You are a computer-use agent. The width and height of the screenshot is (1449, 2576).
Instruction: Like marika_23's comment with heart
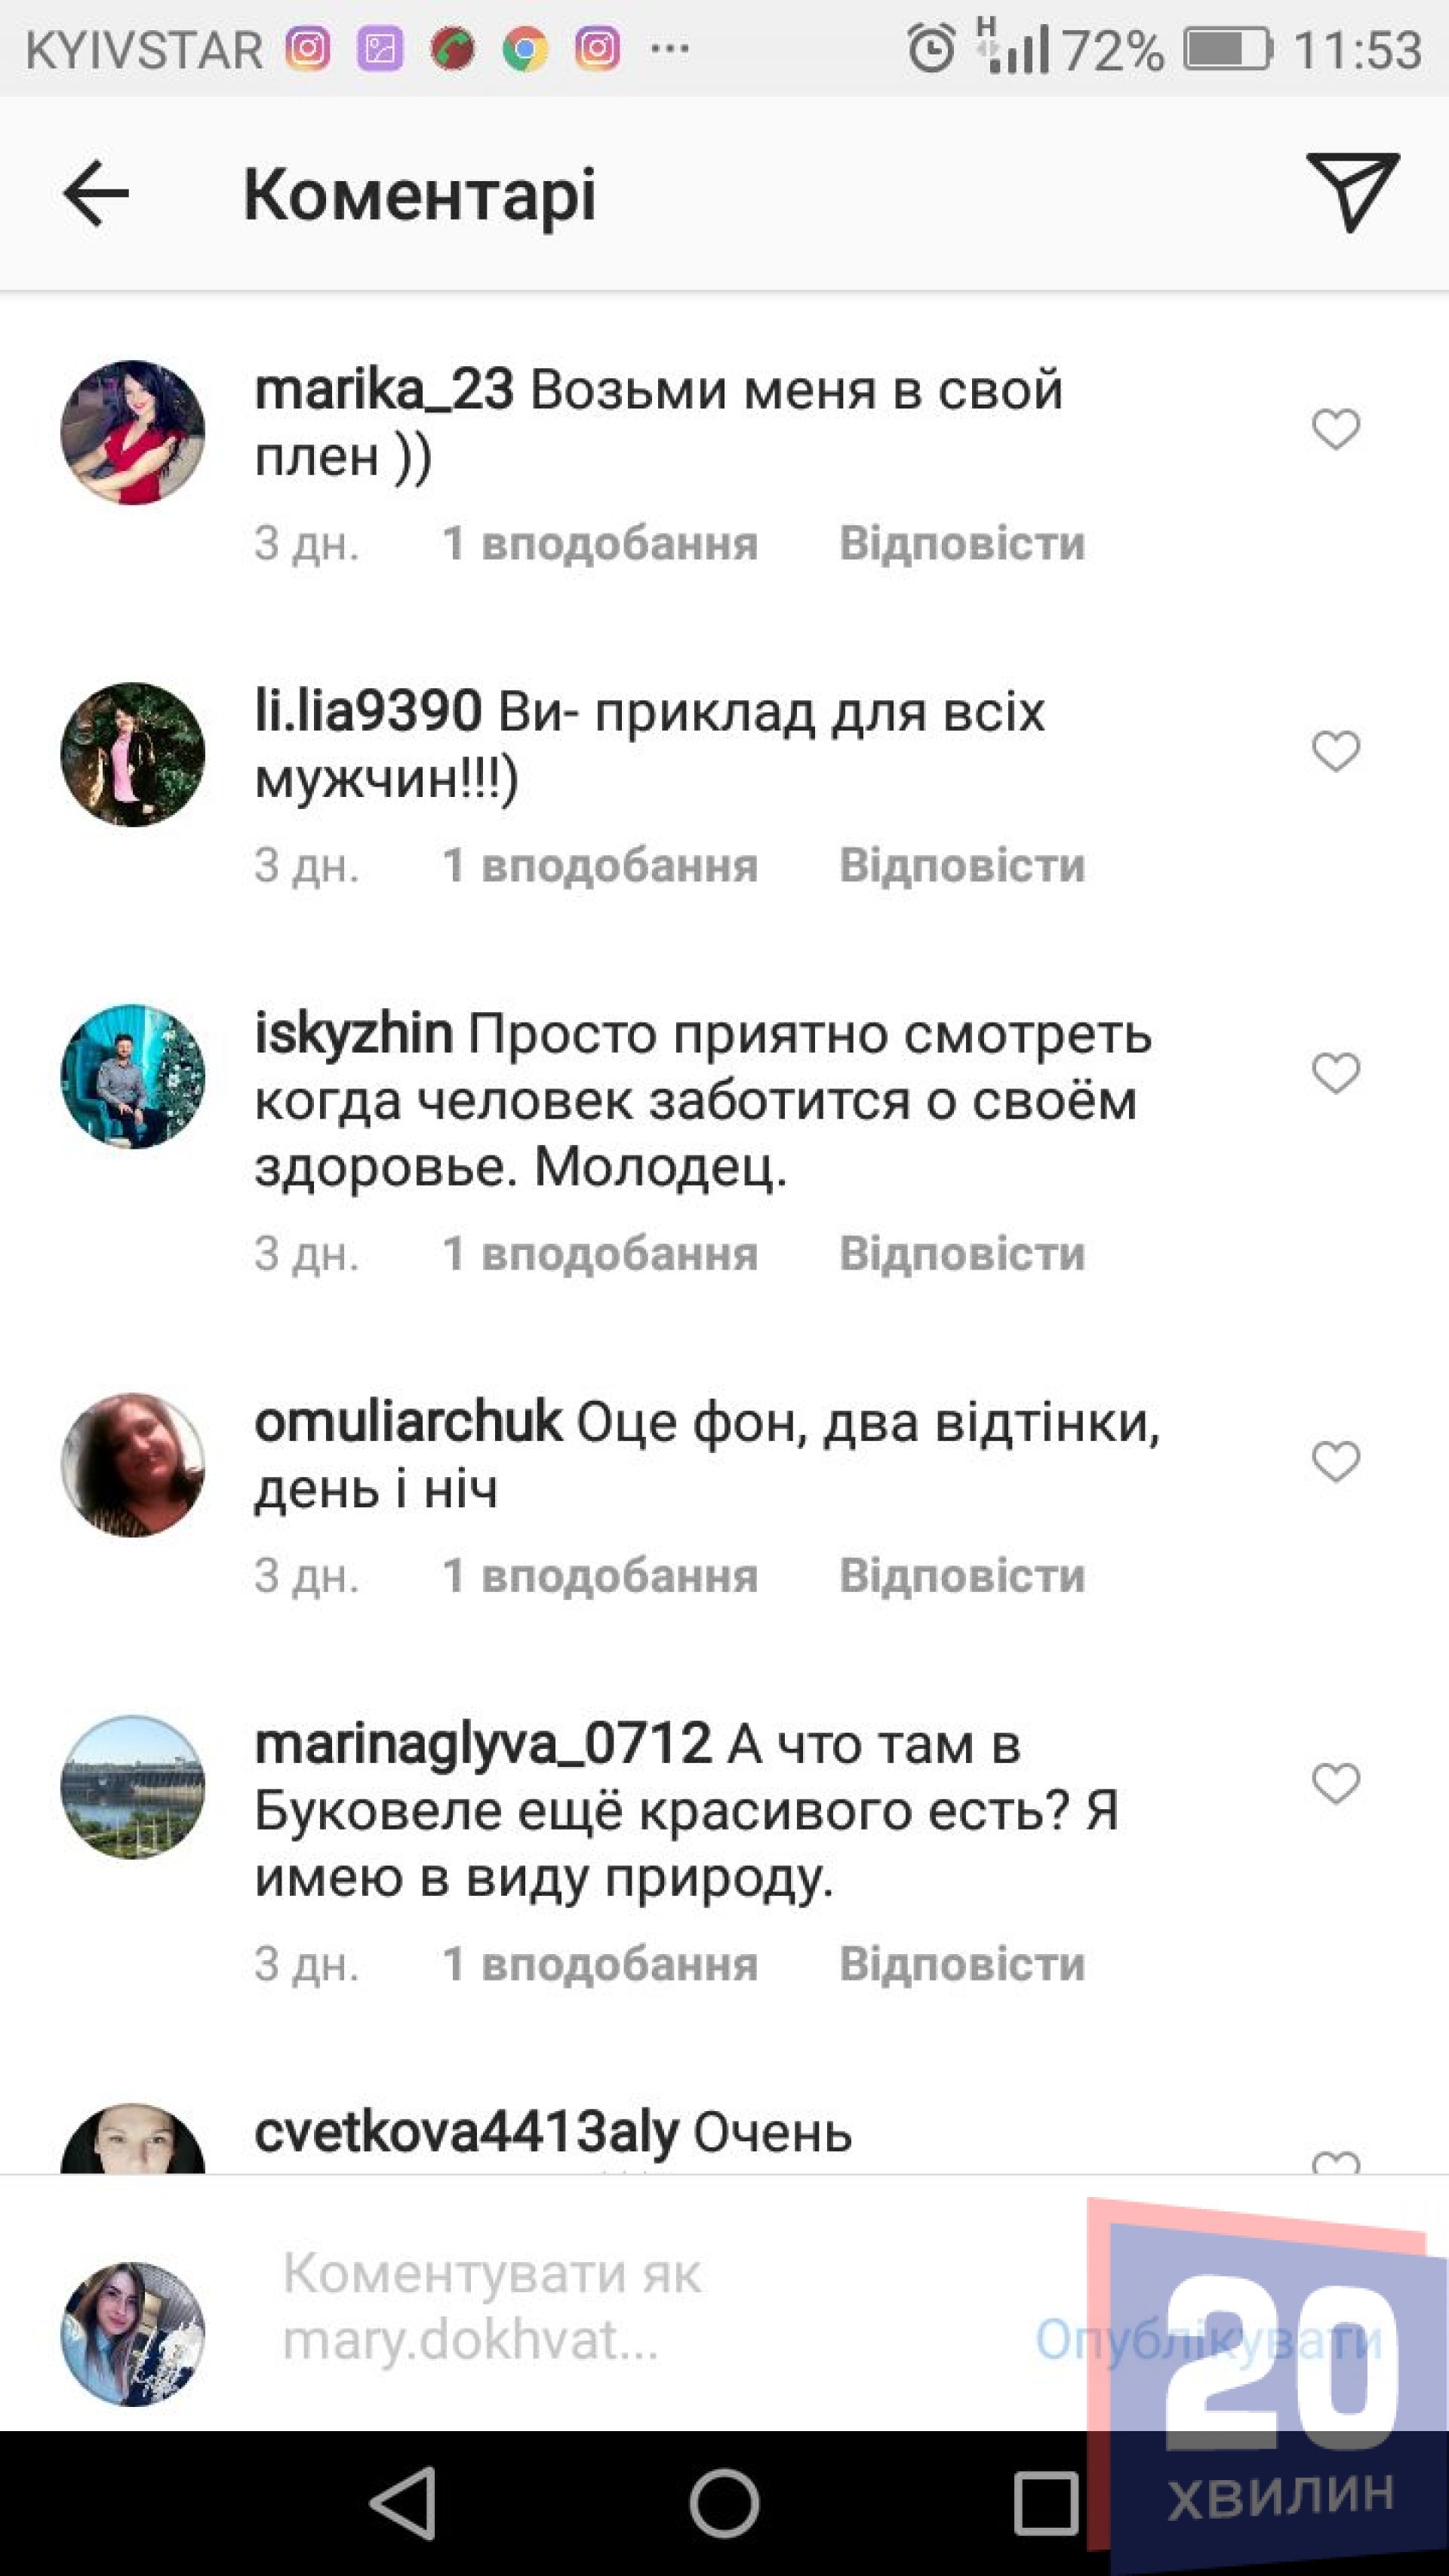click(x=1336, y=429)
